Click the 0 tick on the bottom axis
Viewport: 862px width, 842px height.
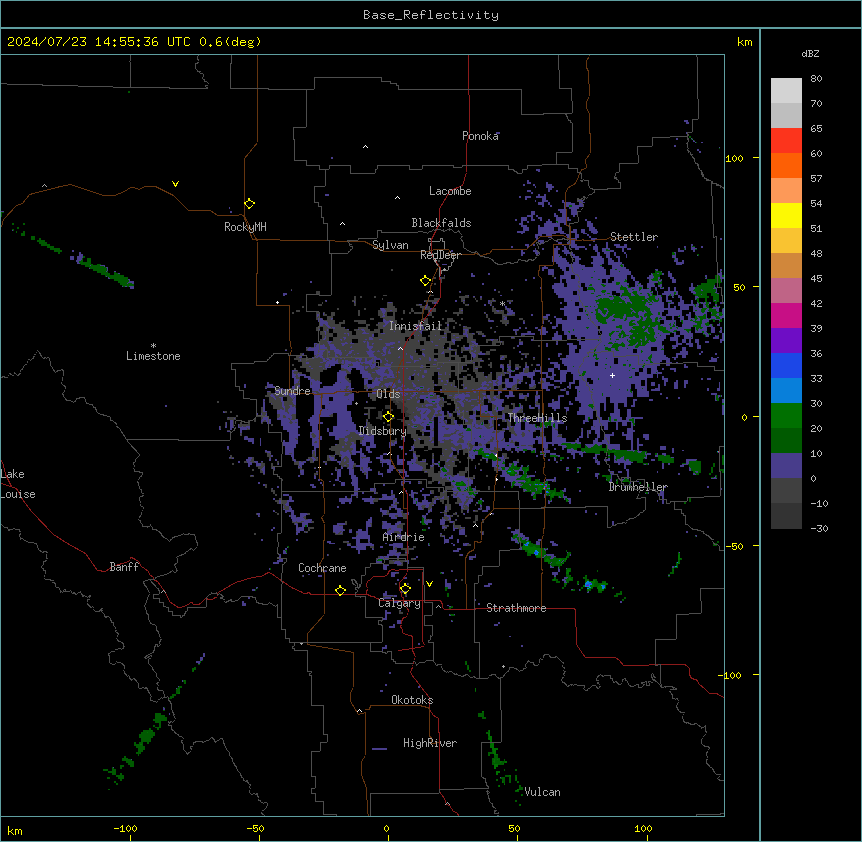click(386, 828)
